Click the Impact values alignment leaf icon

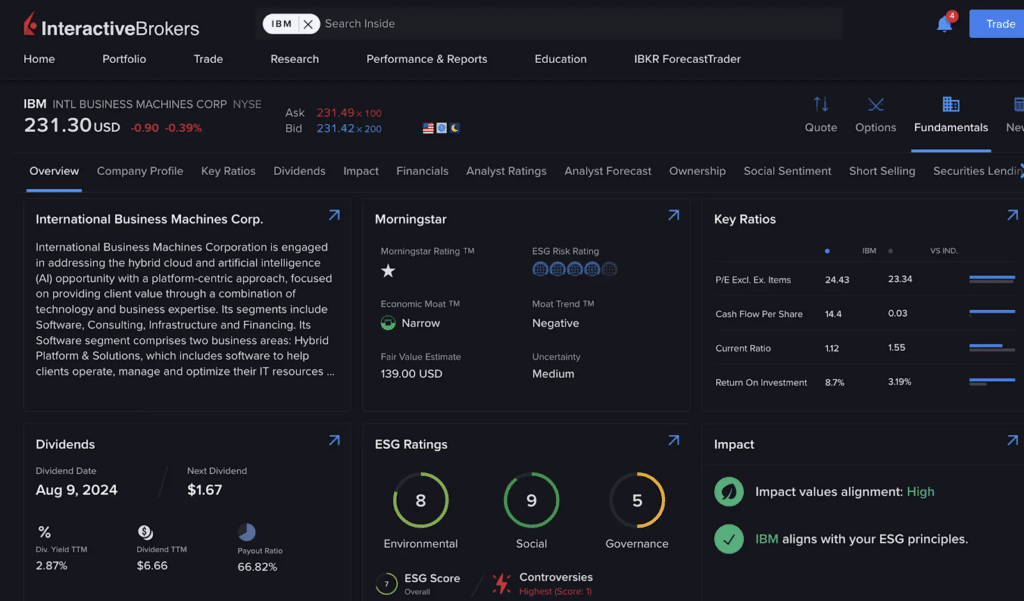point(729,492)
